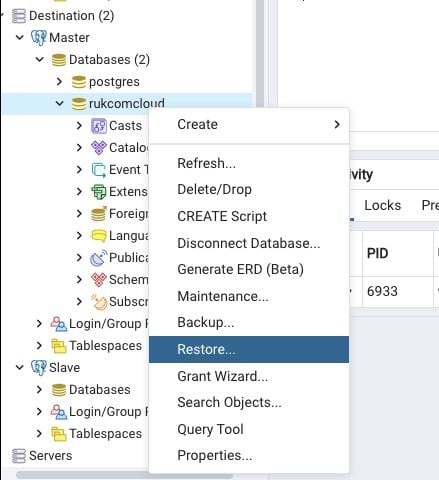The image size is (439, 480).
Task: Open Query Tool from menu
Action: [249, 429]
